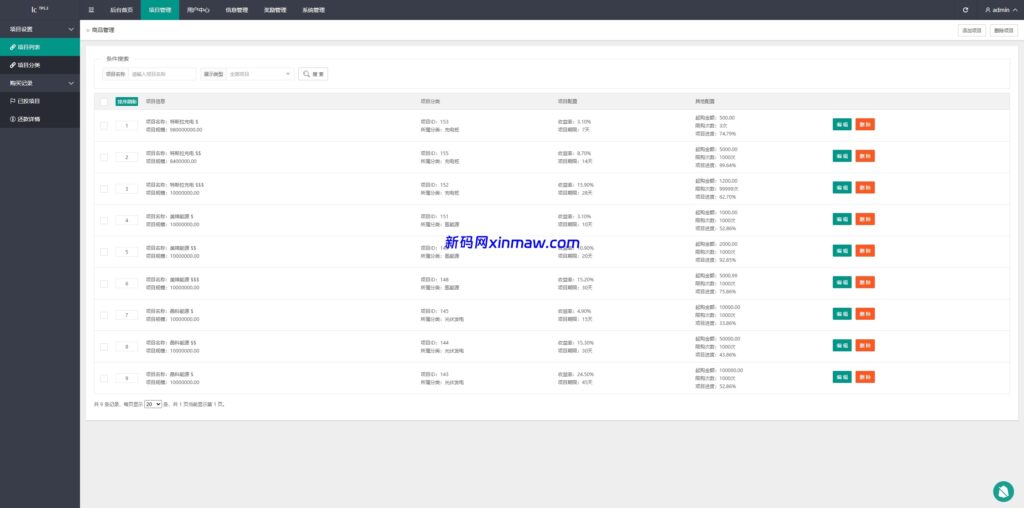
Task: Click the sort order box showing 1
Action: [x=127, y=125]
